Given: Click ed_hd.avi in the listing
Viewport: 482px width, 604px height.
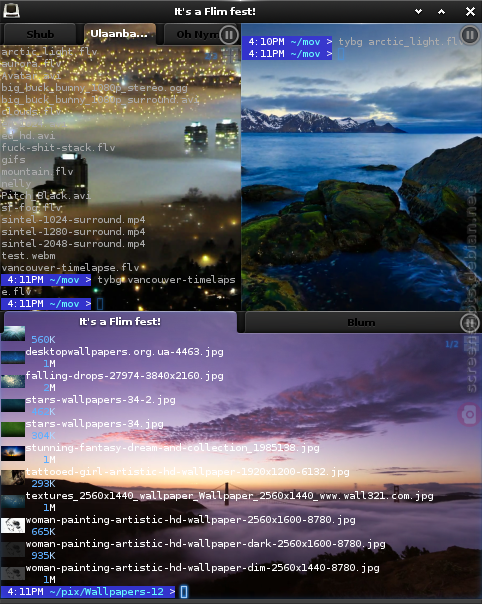Looking at the screenshot, I should pyautogui.click(x=28, y=136).
